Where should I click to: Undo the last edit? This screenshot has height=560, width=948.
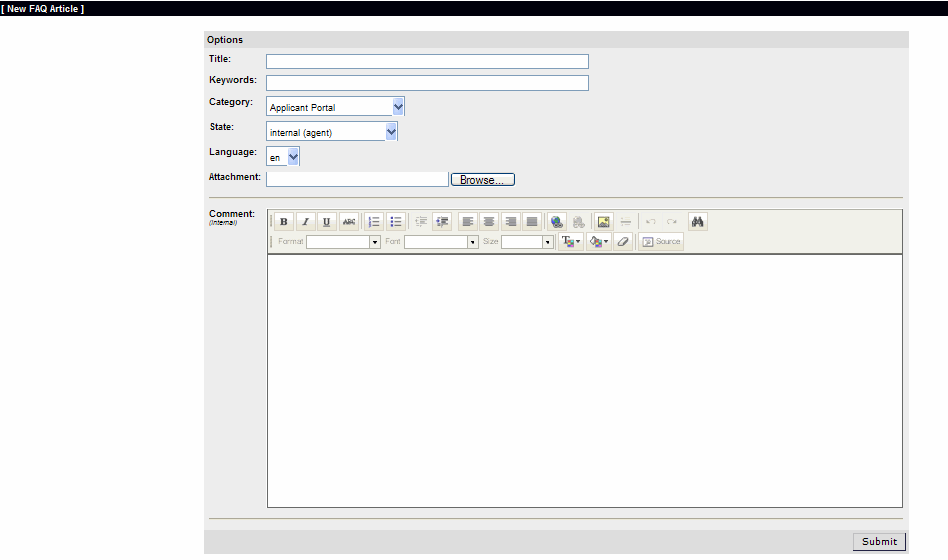tap(651, 222)
